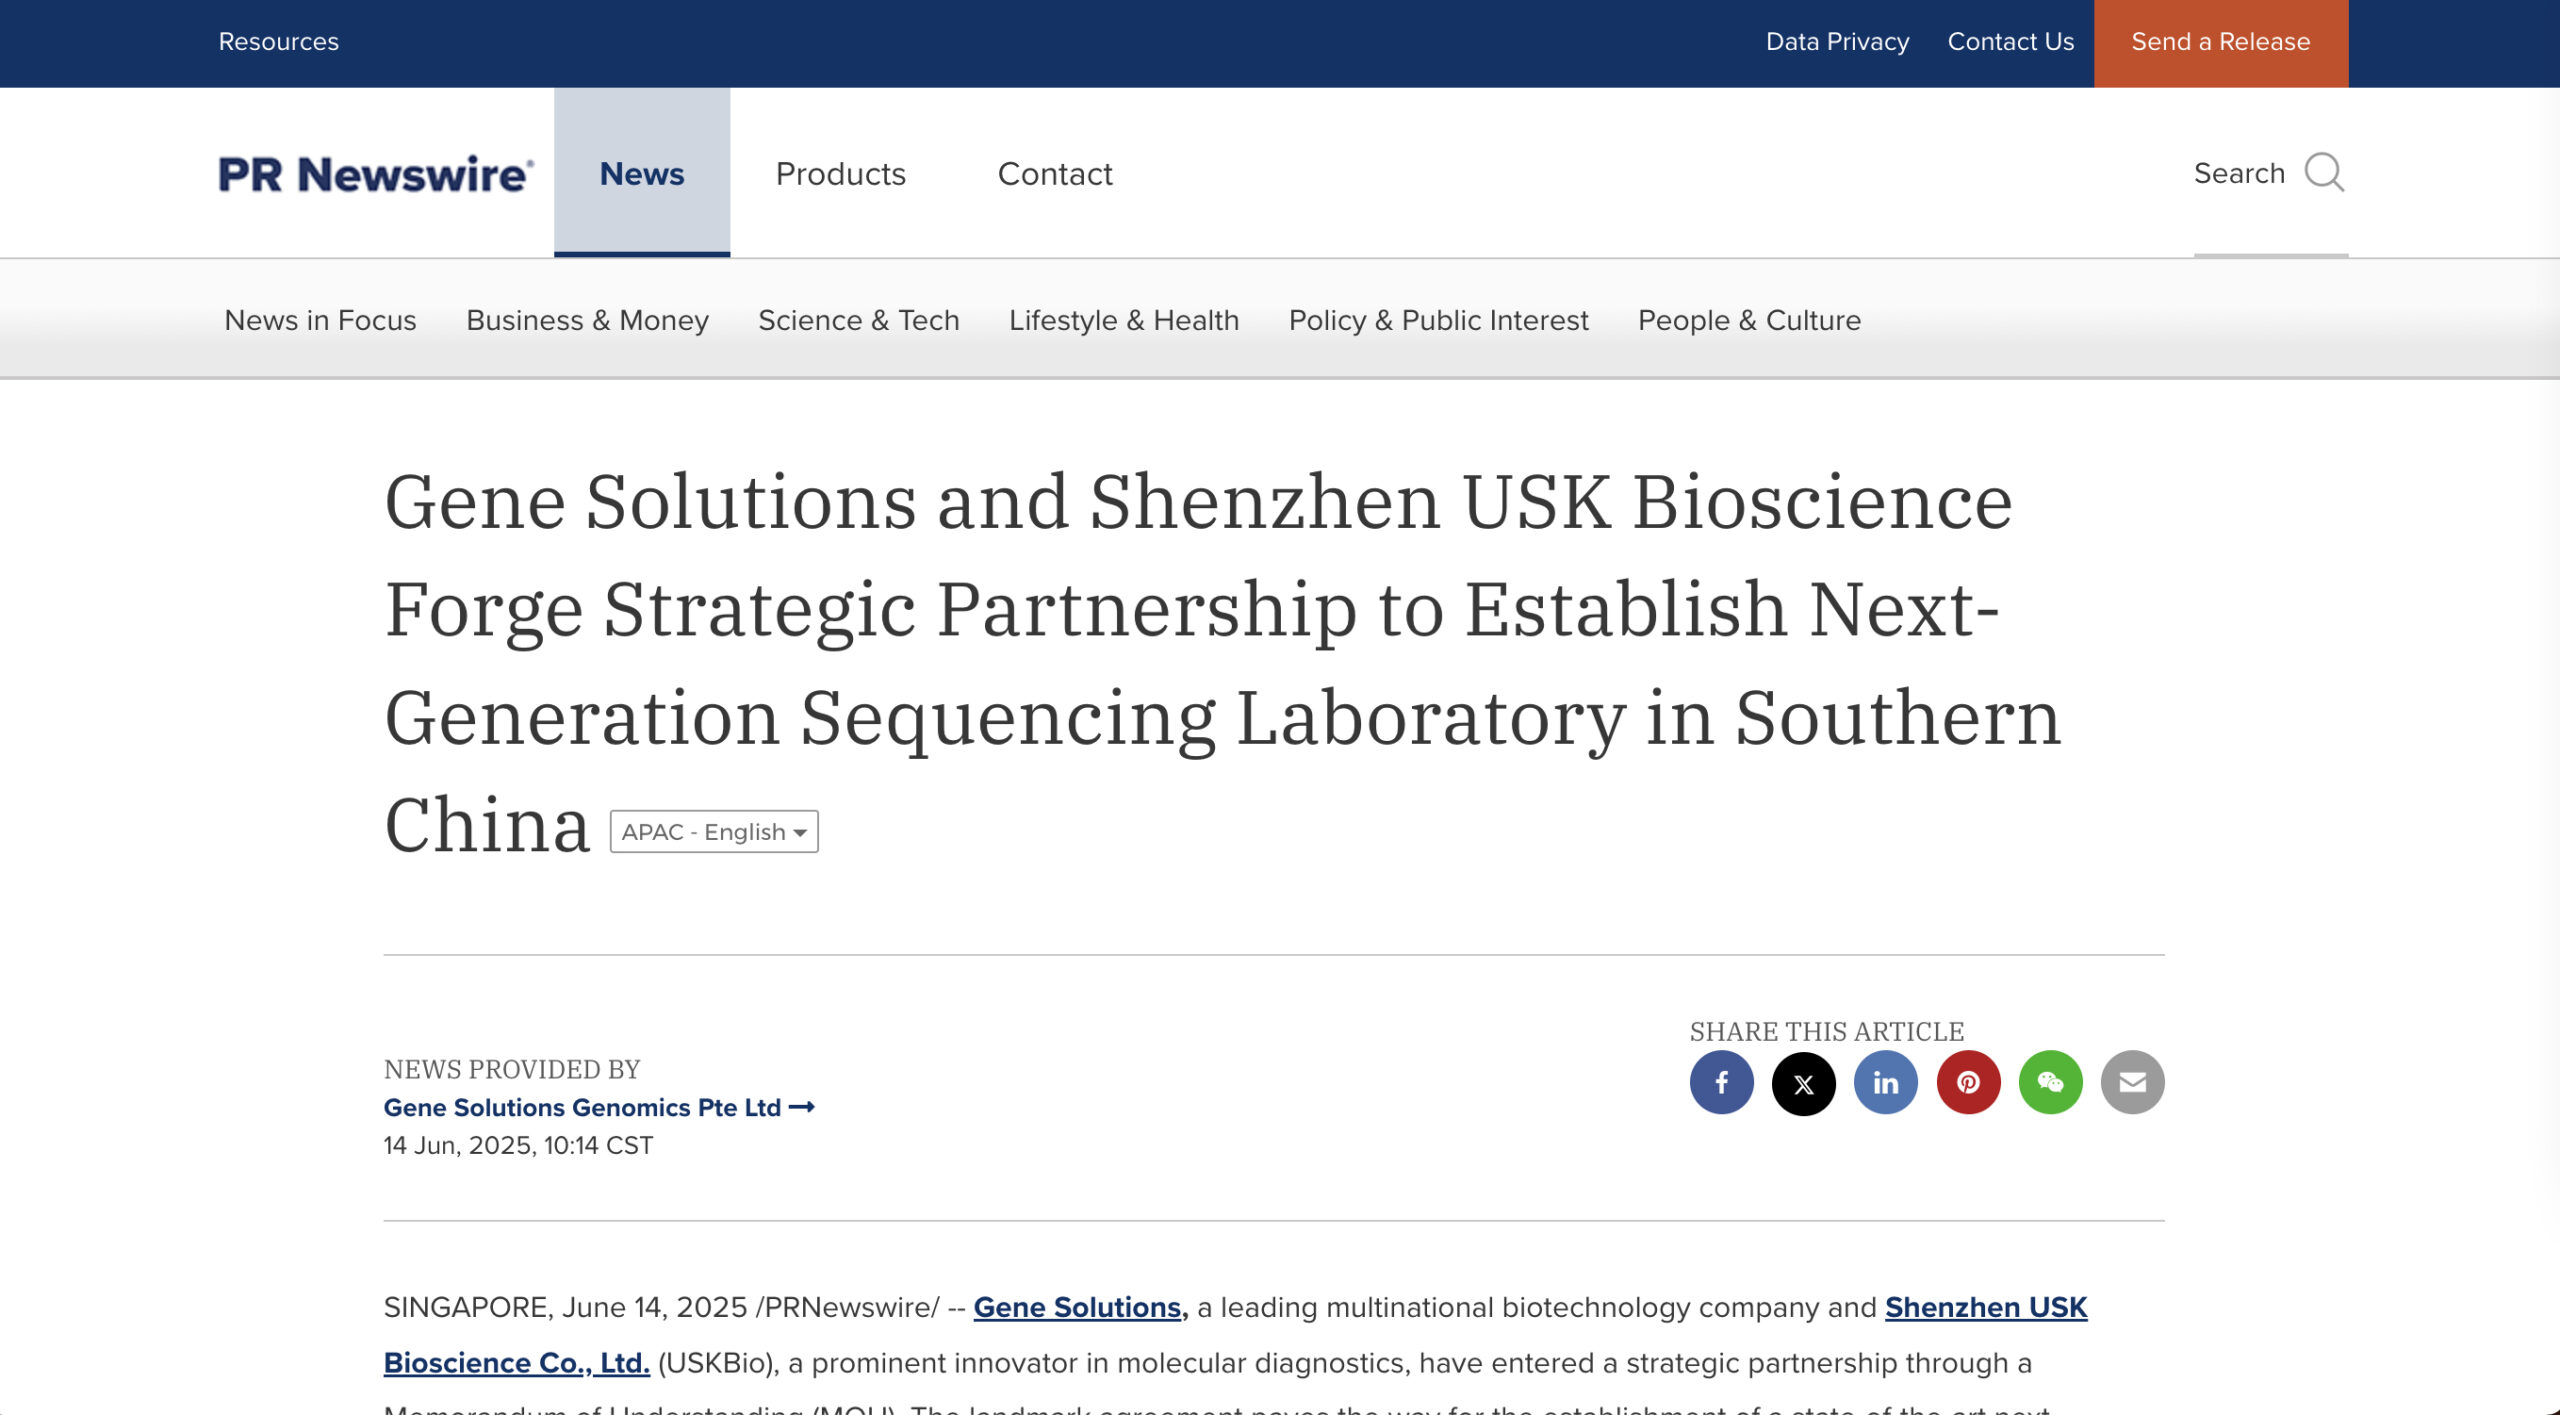This screenshot has width=2560, height=1415.
Task: Expand the Resources menu
Action: (x=278, y=42)
